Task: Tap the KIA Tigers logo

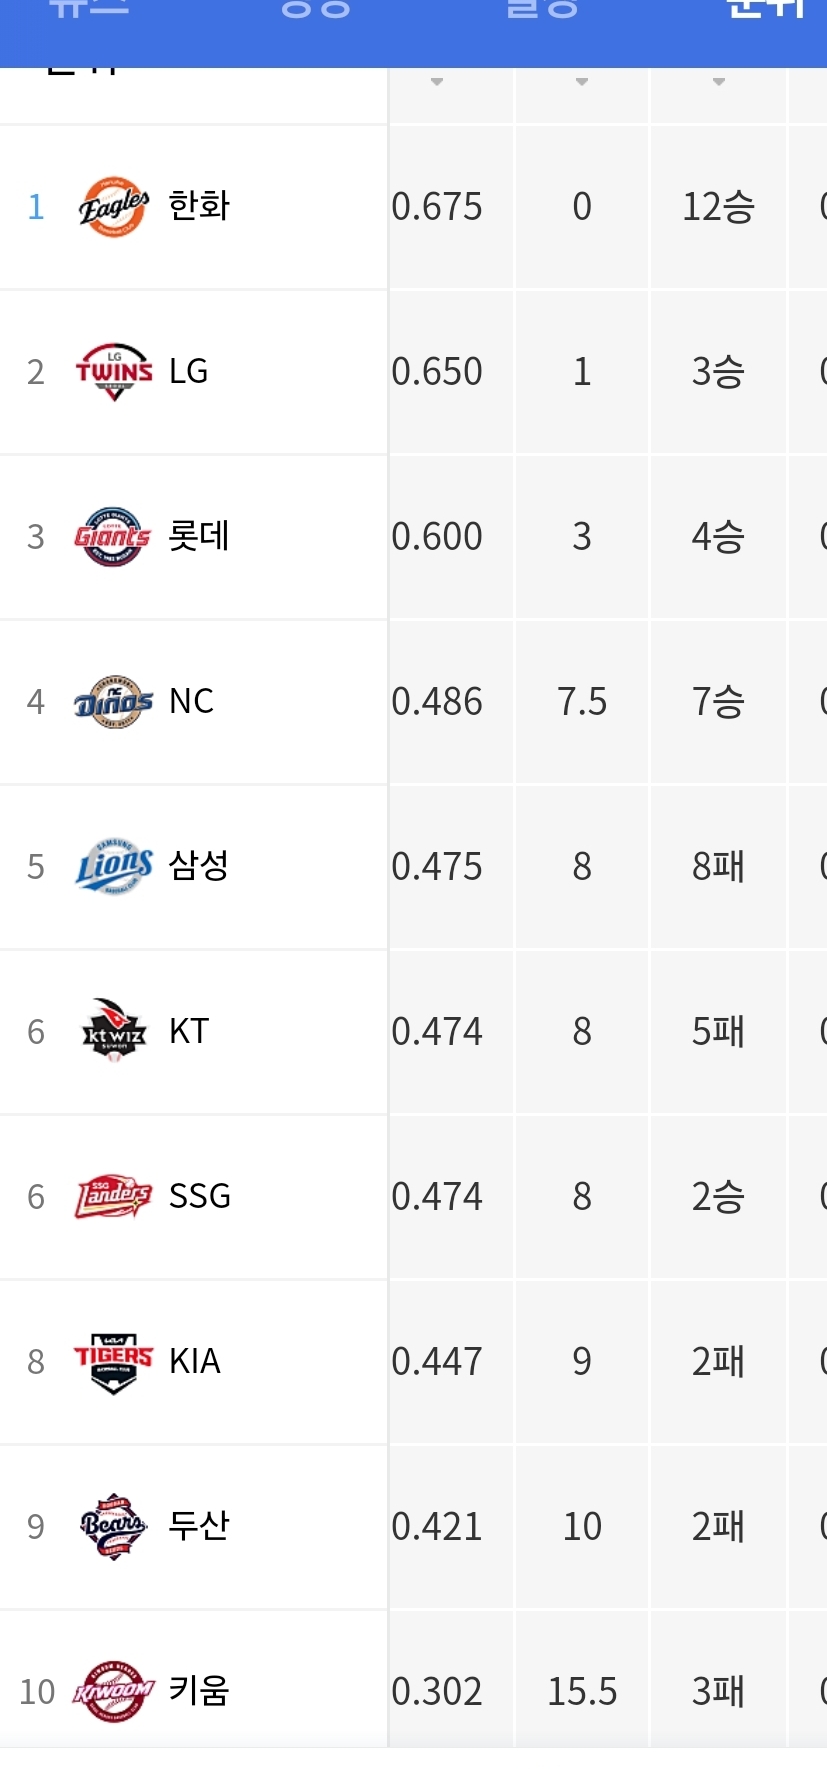Action: (114, 1362)
